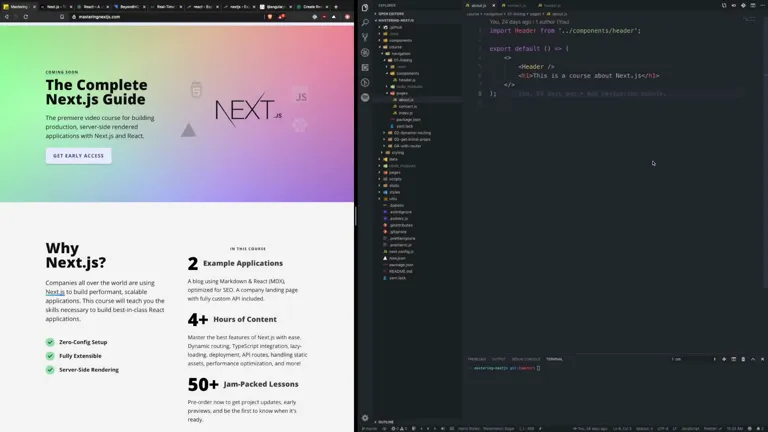Expand the 04-with-router folder
The height and width of the screenshot is (432, 768).
(407, 146)
